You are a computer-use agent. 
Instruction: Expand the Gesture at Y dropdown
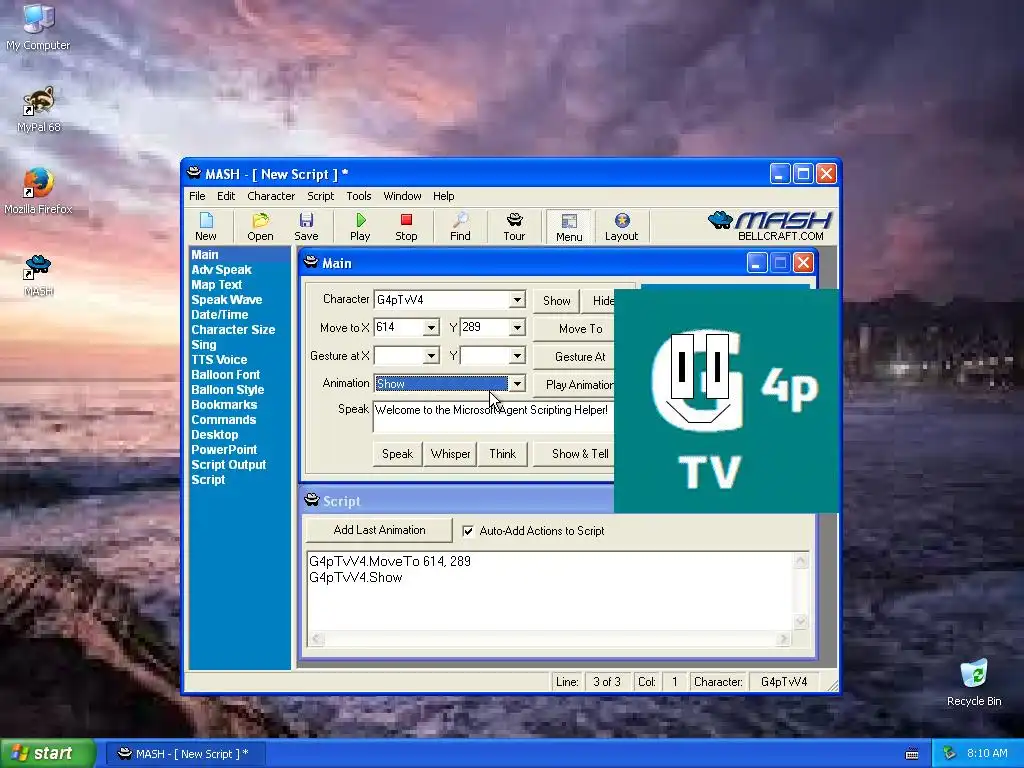click(x=517, y=355)
